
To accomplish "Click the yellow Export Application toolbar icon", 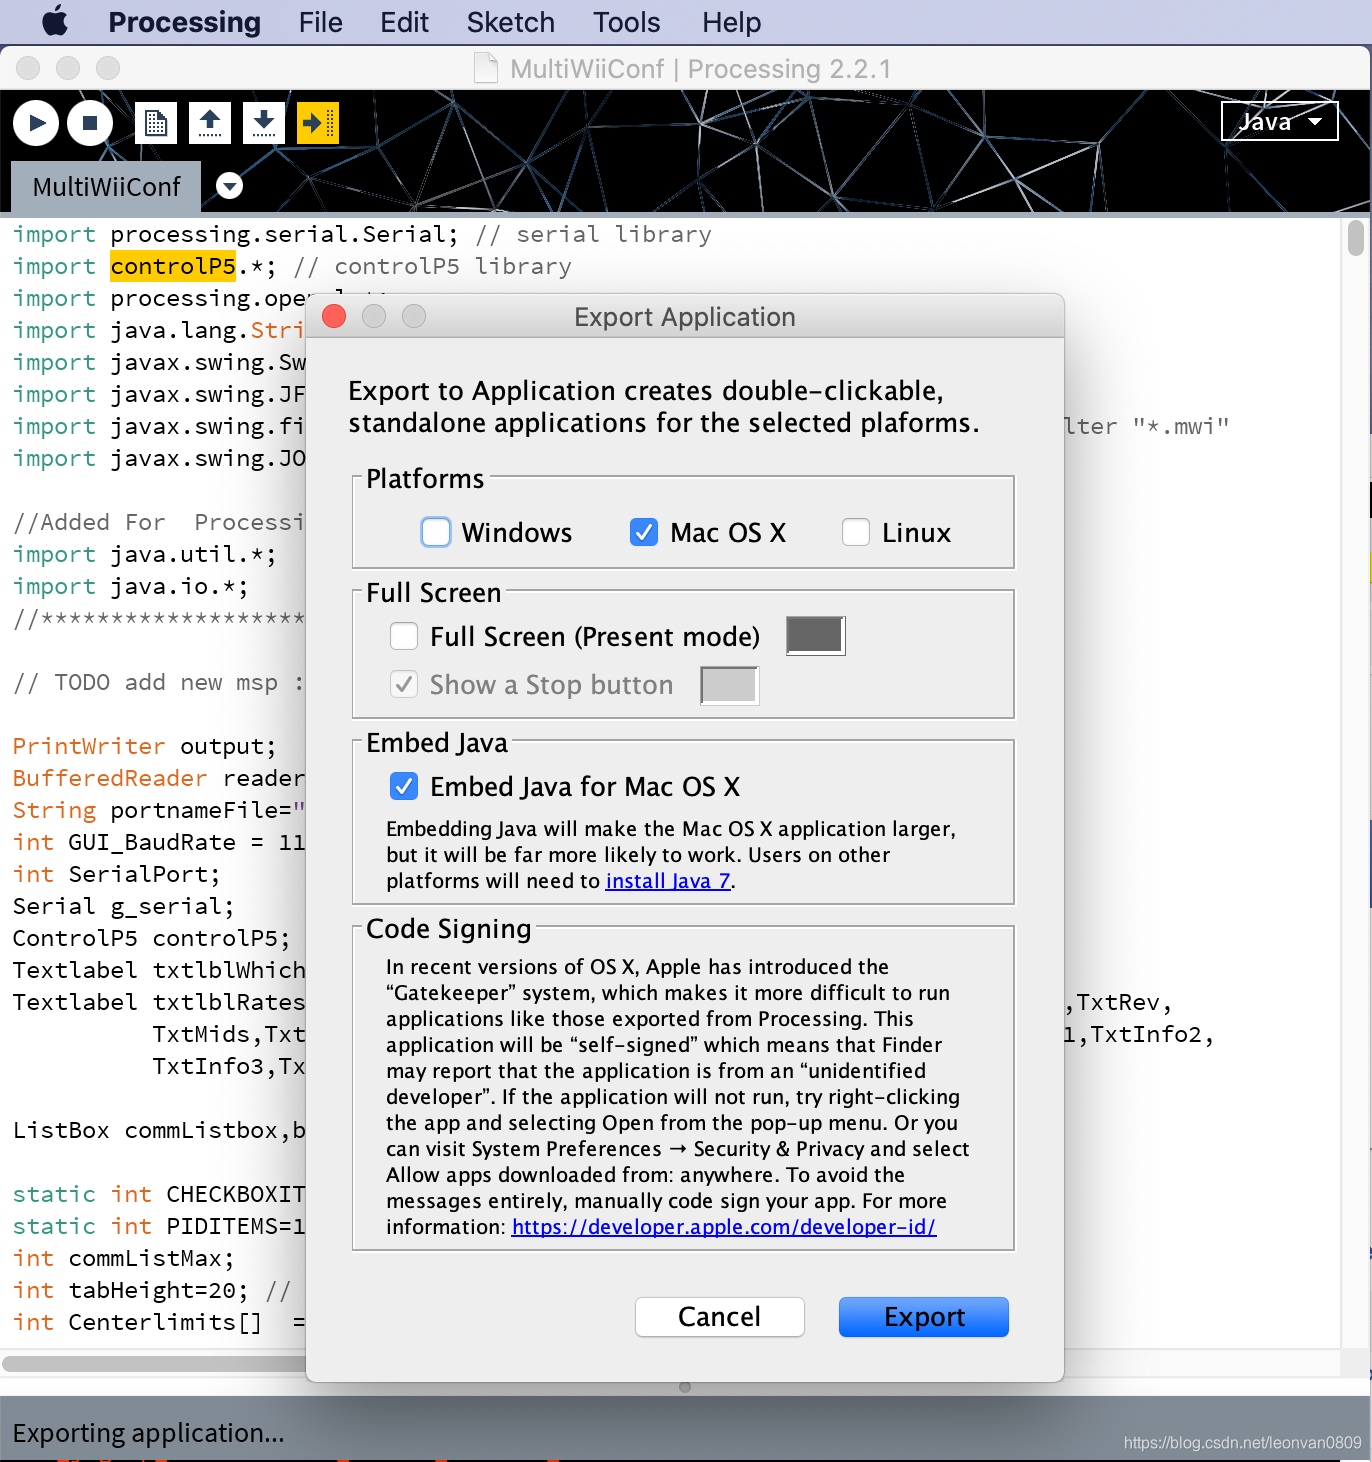I will coord(318,123).
